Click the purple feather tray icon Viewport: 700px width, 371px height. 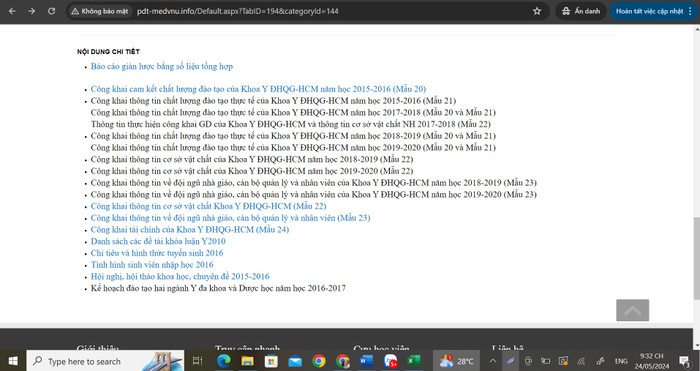point(510,361)
